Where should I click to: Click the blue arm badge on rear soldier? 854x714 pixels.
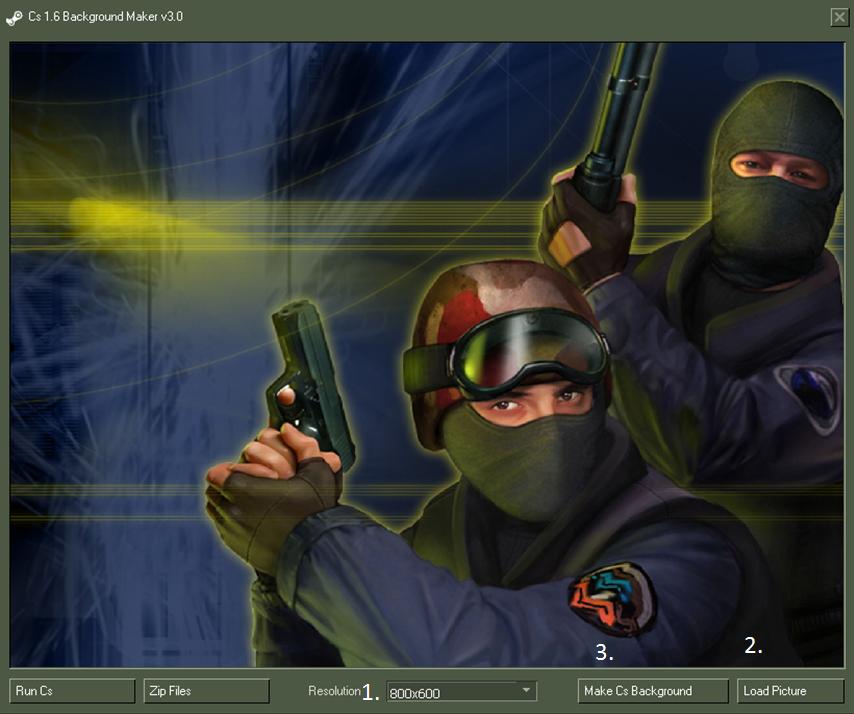tap(808, 393)
